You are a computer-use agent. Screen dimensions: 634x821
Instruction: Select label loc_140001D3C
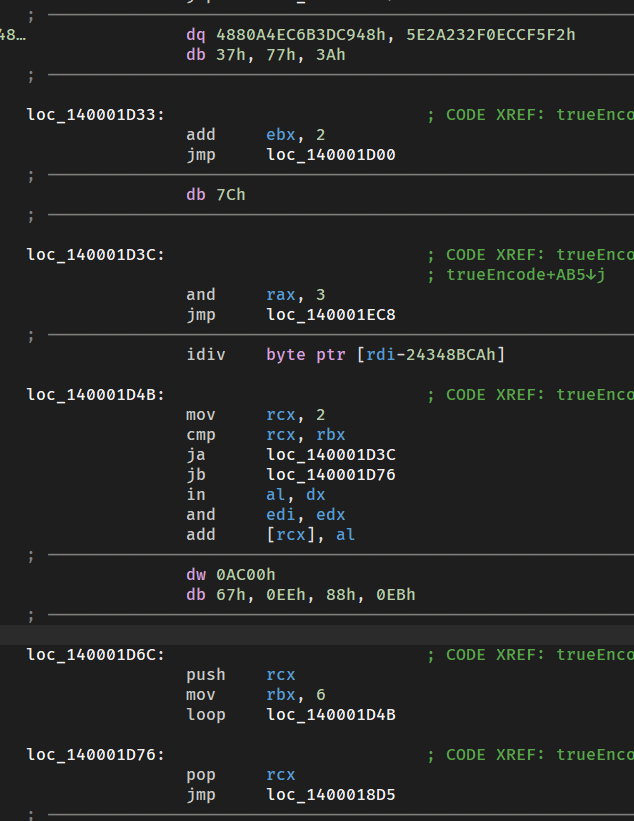96,254
